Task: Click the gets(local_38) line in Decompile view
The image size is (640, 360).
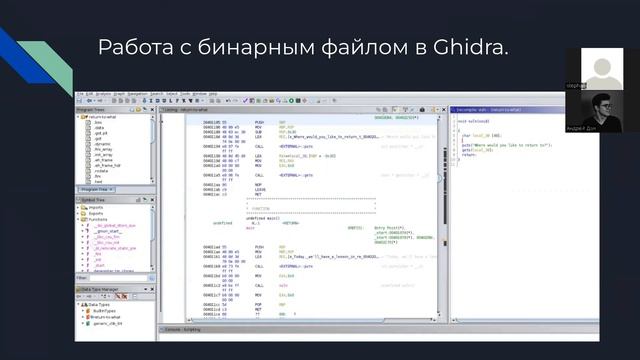Action: coord(478,150)
